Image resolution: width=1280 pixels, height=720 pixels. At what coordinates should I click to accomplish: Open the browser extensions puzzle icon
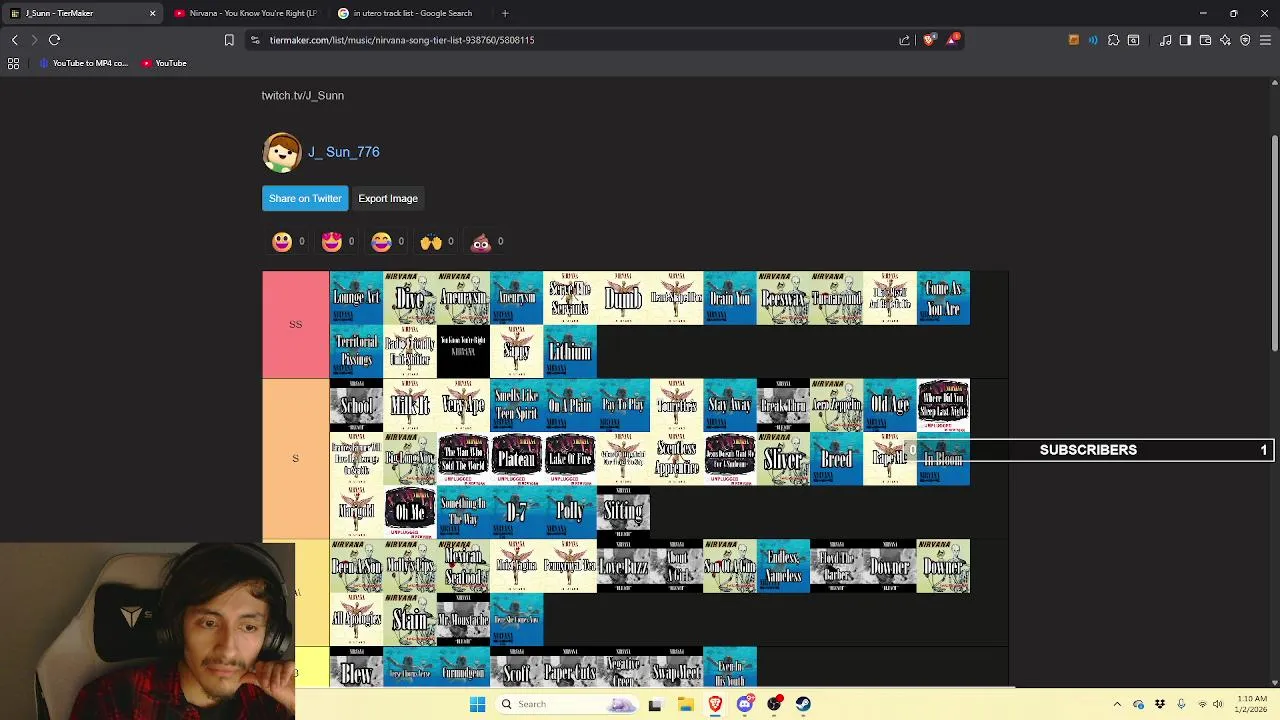point(1113,40)
